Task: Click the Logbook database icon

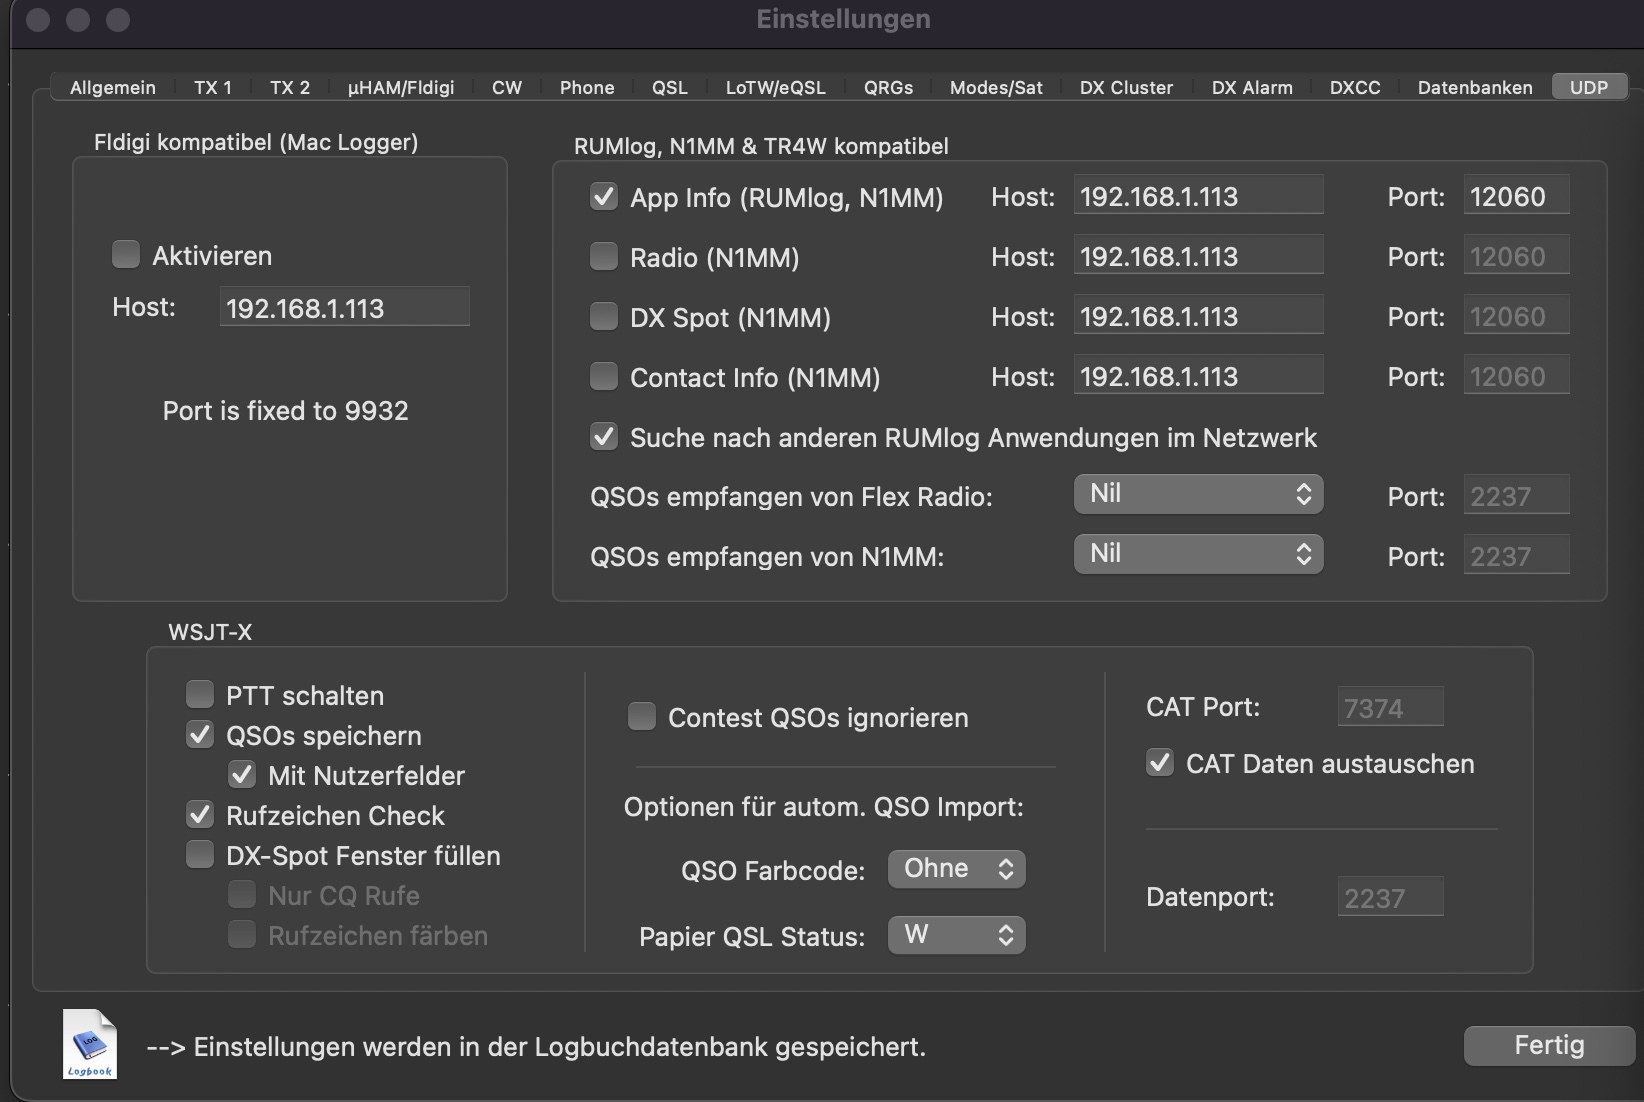Action: pos(90,1045)
